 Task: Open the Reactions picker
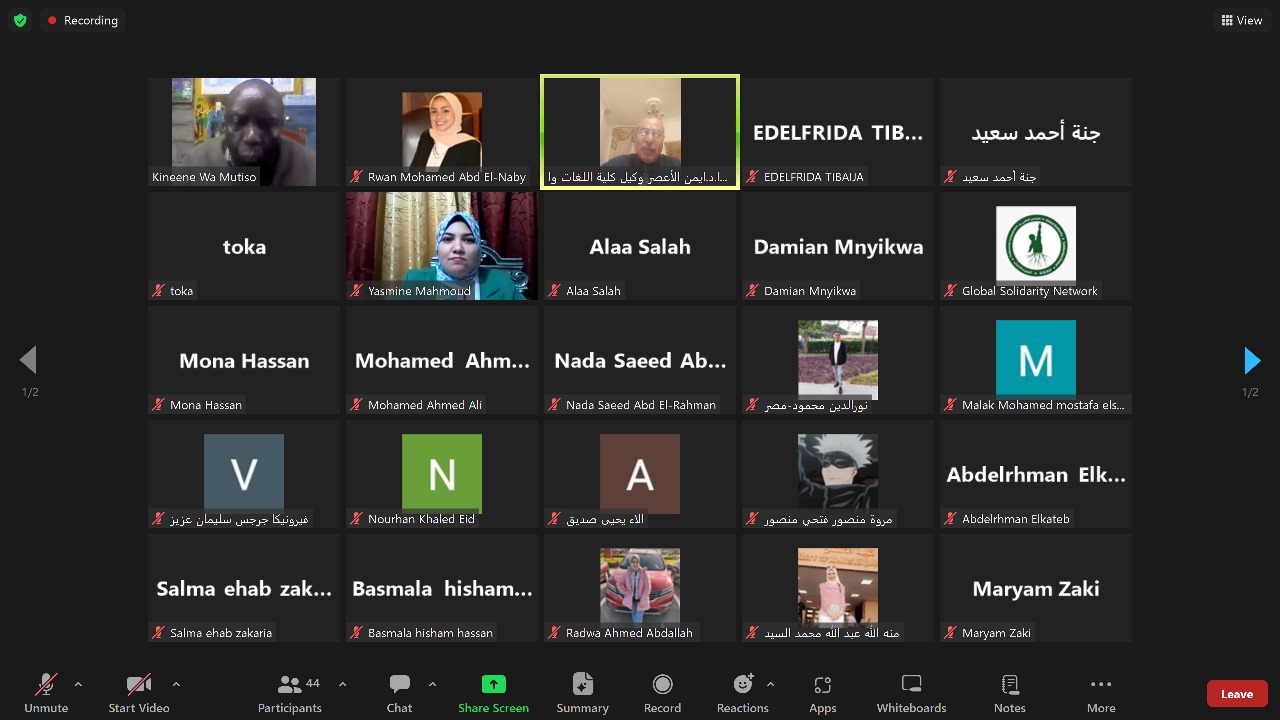click(742, 692)
